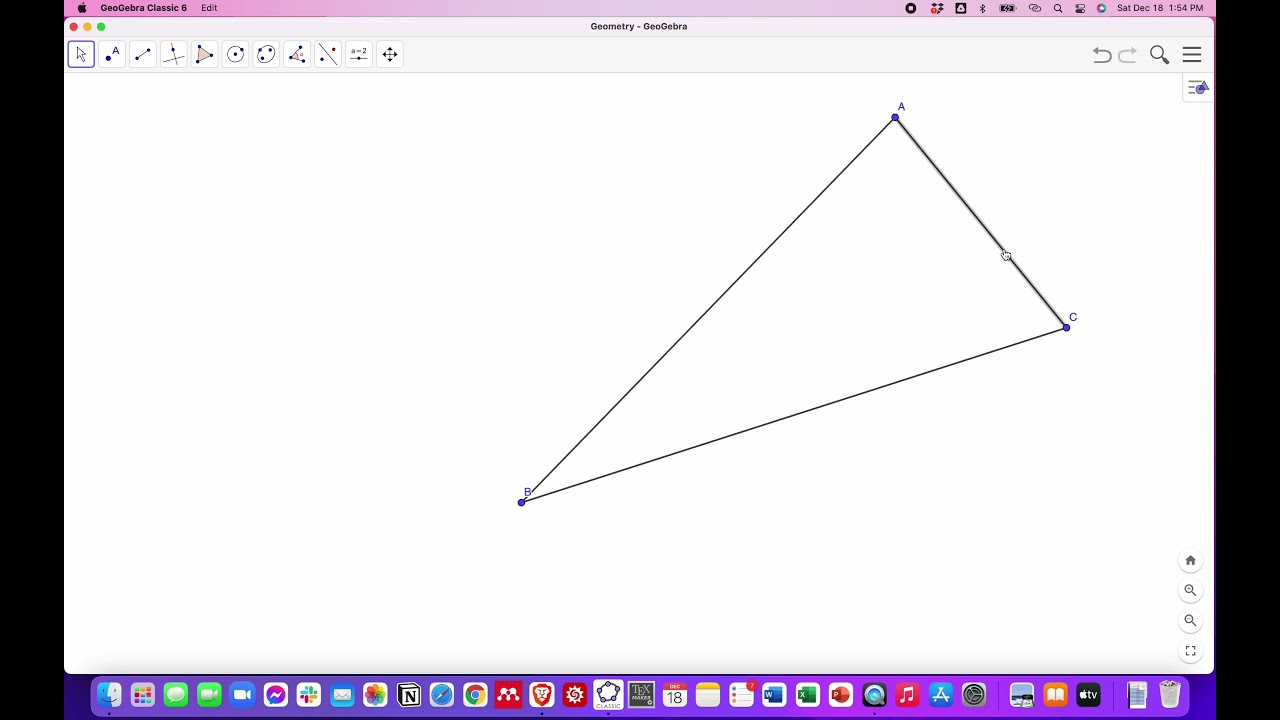Click segment BC of the triangle
The image size is (1280, 720).
tap(793, 415)
